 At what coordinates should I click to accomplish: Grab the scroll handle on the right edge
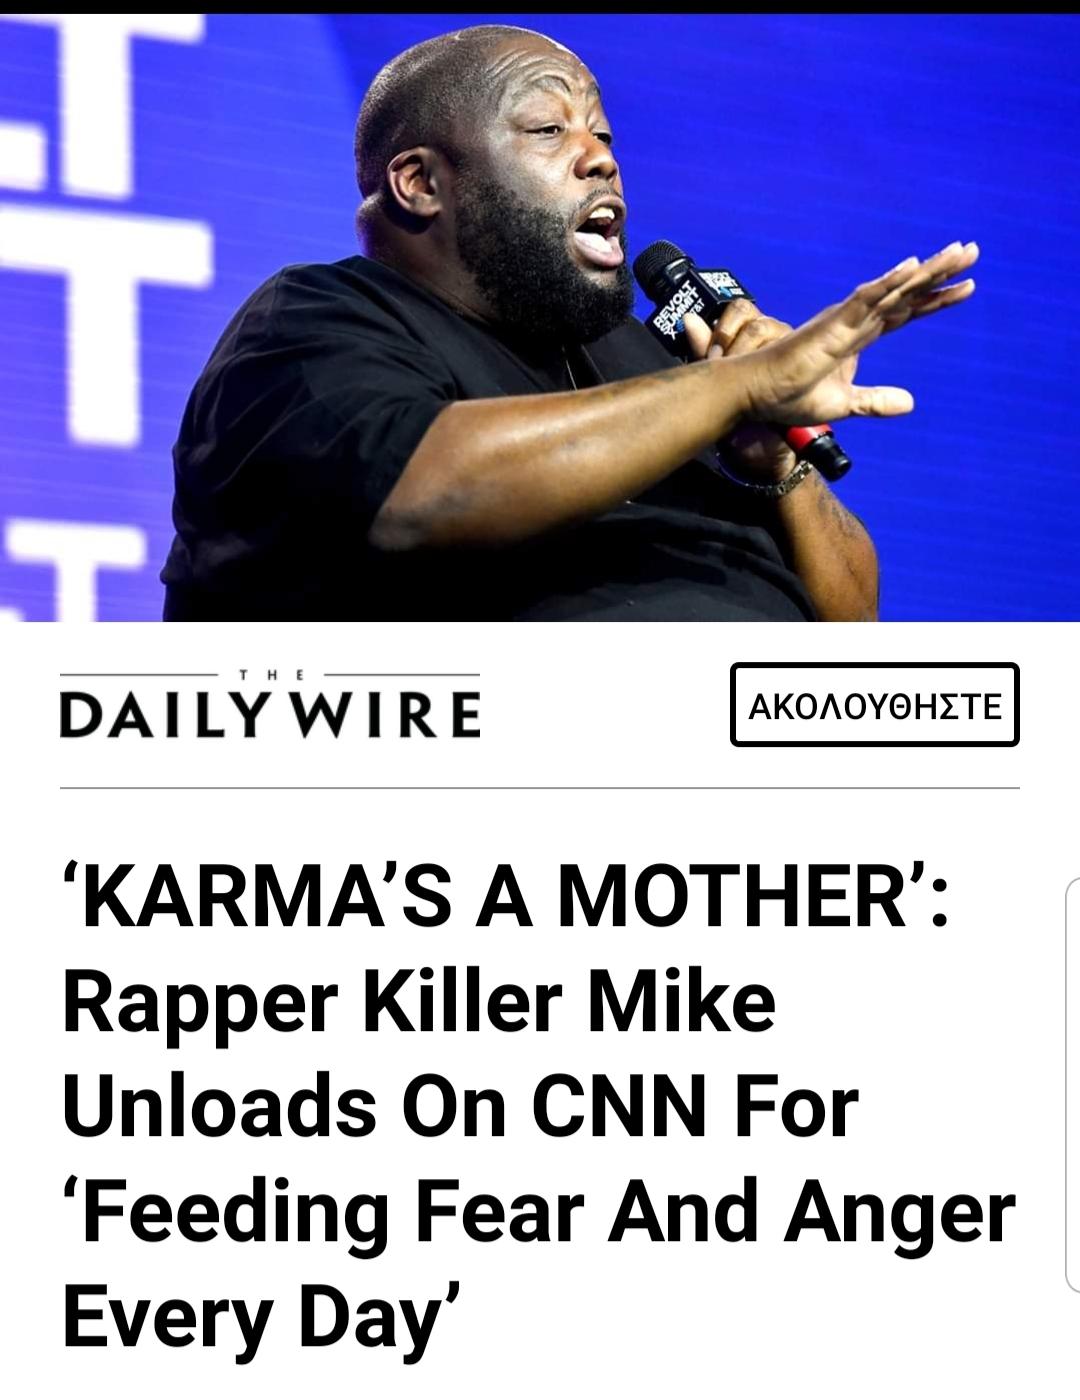pos(1073,1085)
